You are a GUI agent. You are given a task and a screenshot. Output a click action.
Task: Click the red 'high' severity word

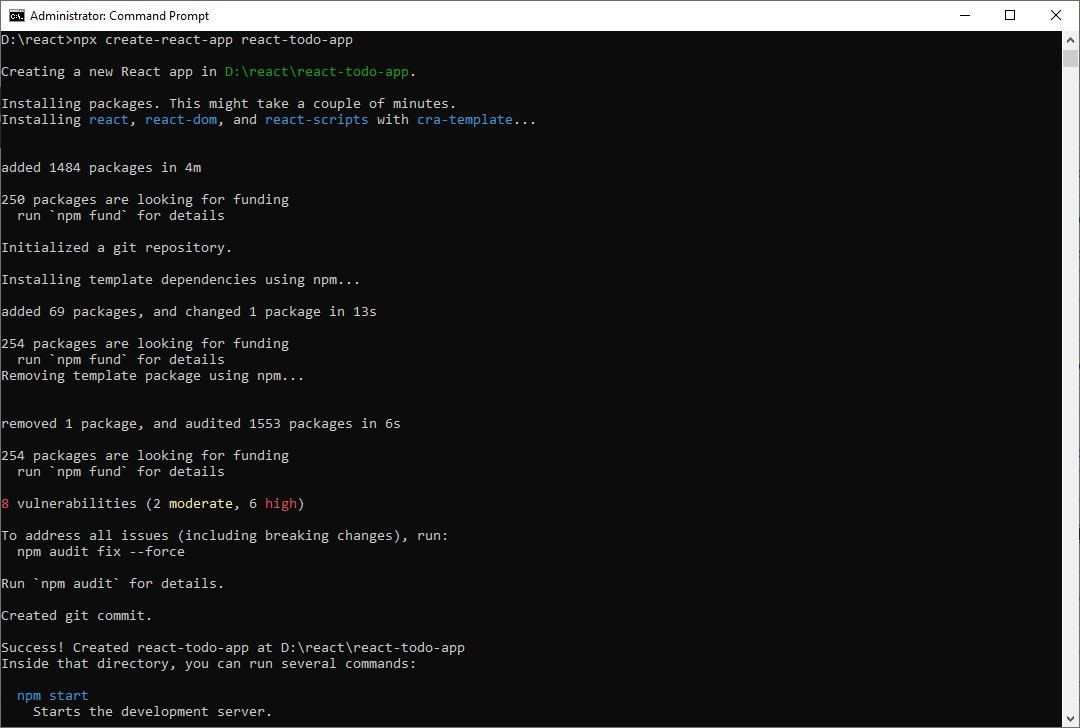tap(280, 504)
